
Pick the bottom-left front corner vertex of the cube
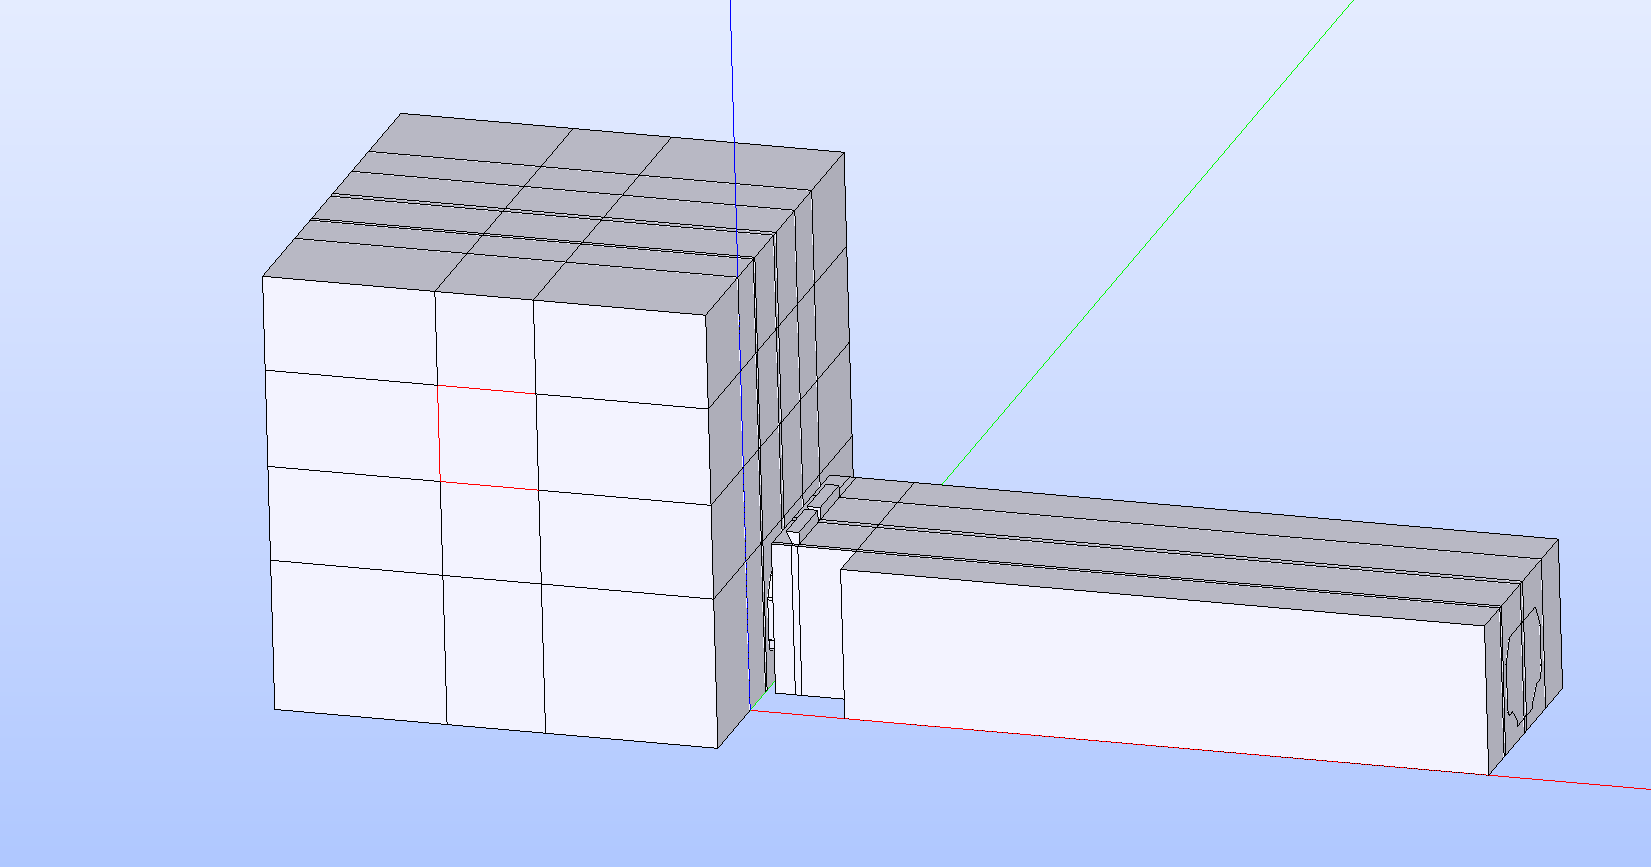[x=275, y=710]
